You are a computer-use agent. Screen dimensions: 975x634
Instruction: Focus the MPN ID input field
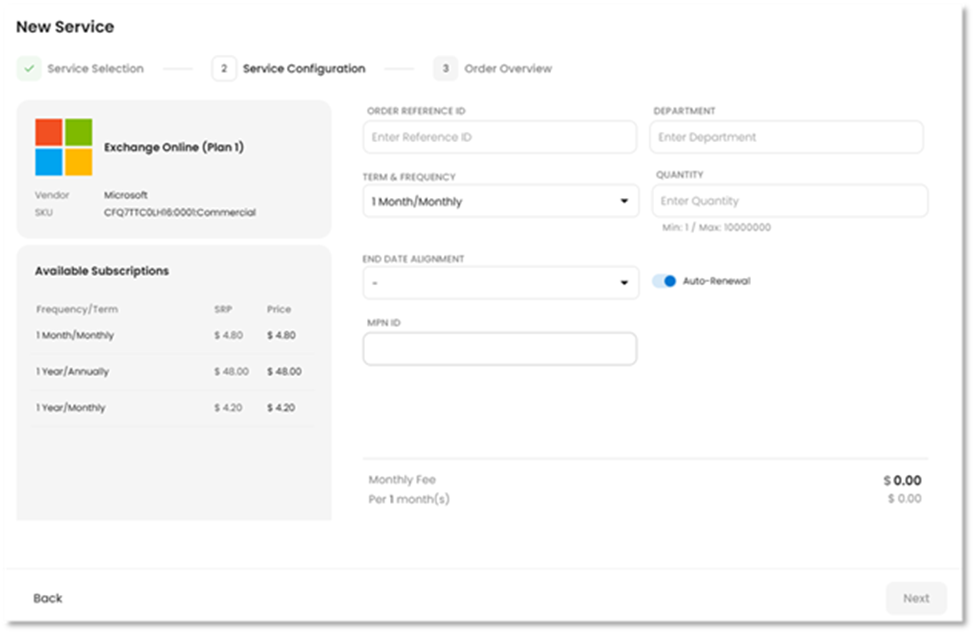pos(499,349)
